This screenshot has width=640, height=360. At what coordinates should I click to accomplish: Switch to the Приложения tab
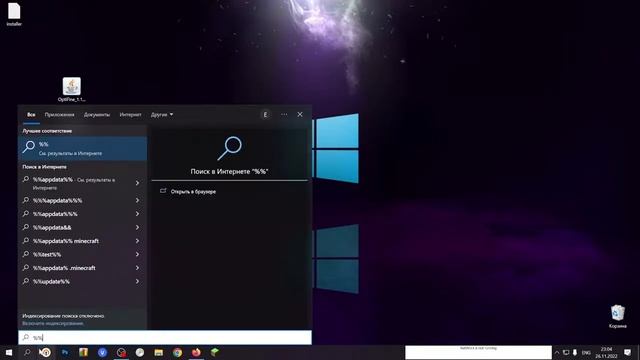(x=60, y=115)
